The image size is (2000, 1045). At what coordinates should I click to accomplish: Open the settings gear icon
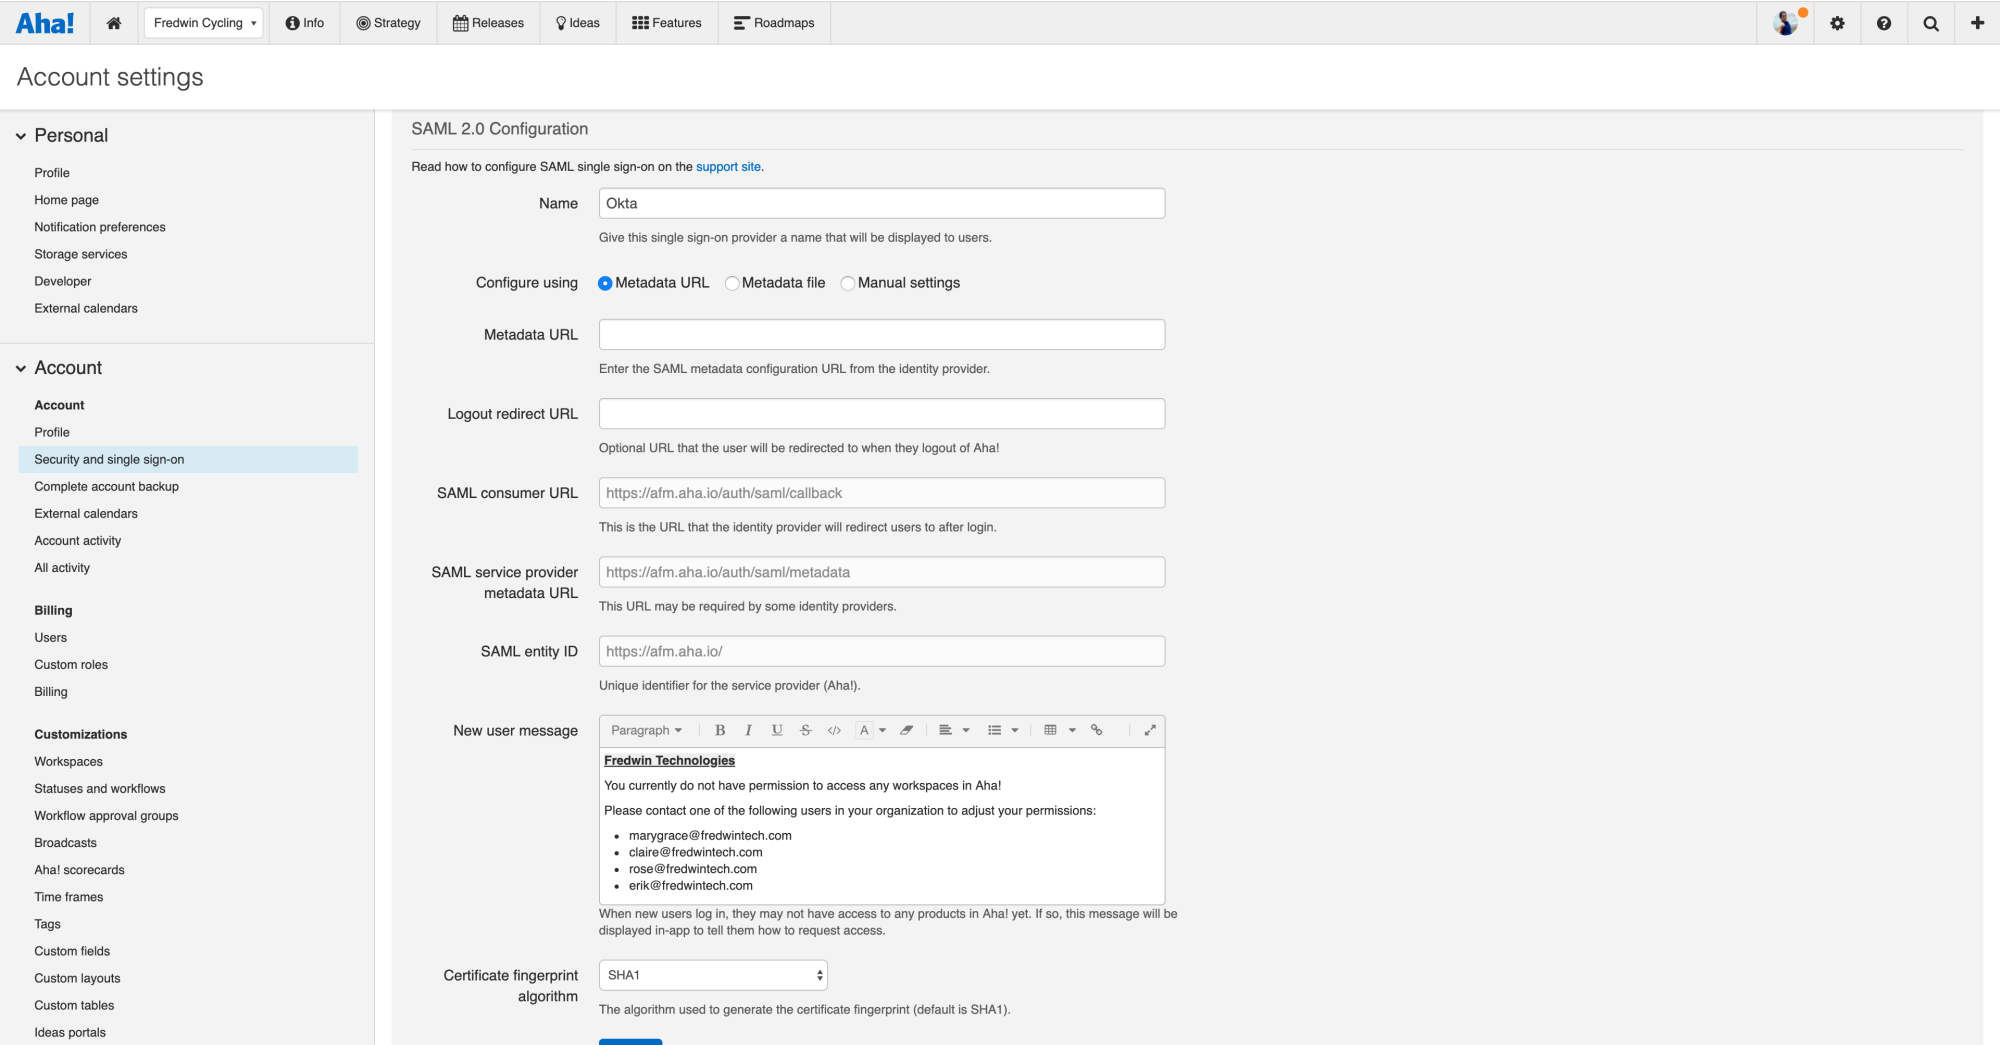tap(1837, 23)
